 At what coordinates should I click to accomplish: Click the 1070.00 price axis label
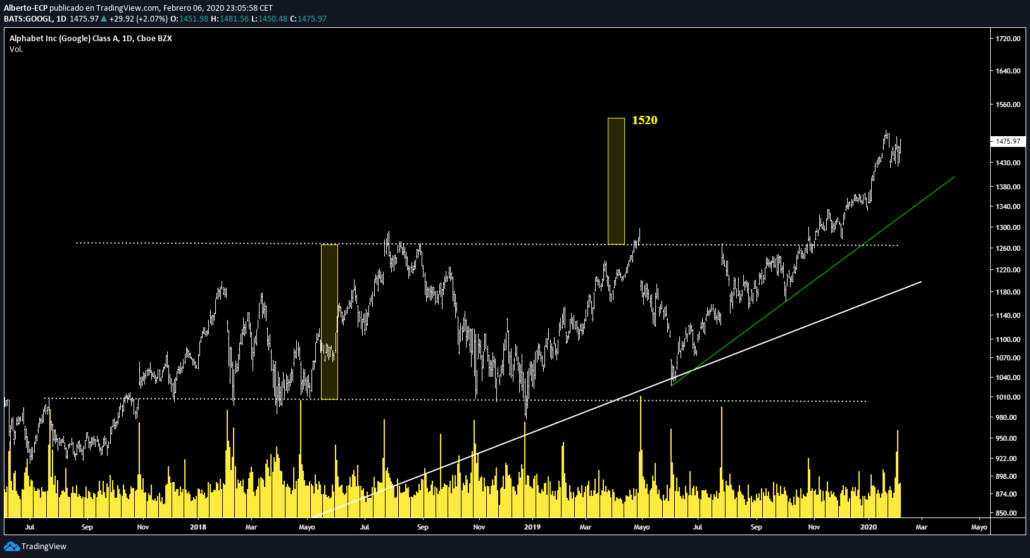pyautogui.click(x=1008, y=358)
